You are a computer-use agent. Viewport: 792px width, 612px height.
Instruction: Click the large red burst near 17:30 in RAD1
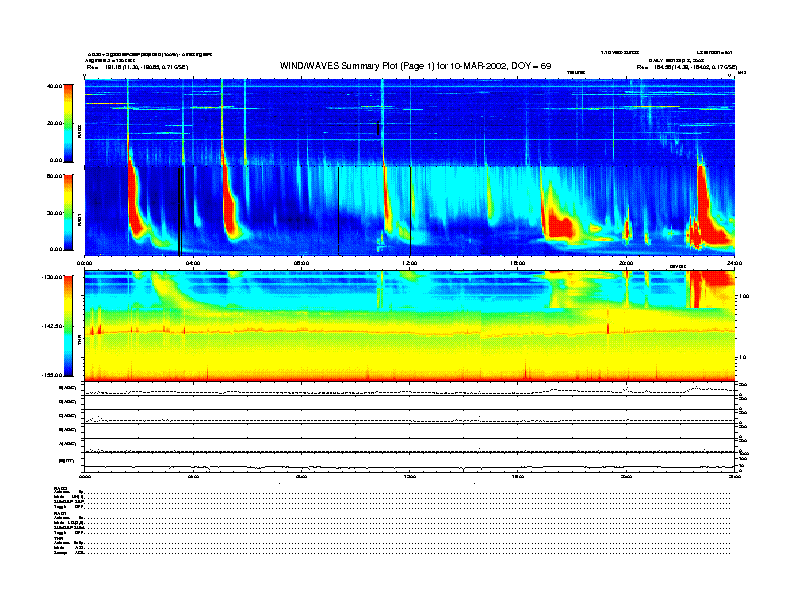point(558,225)
